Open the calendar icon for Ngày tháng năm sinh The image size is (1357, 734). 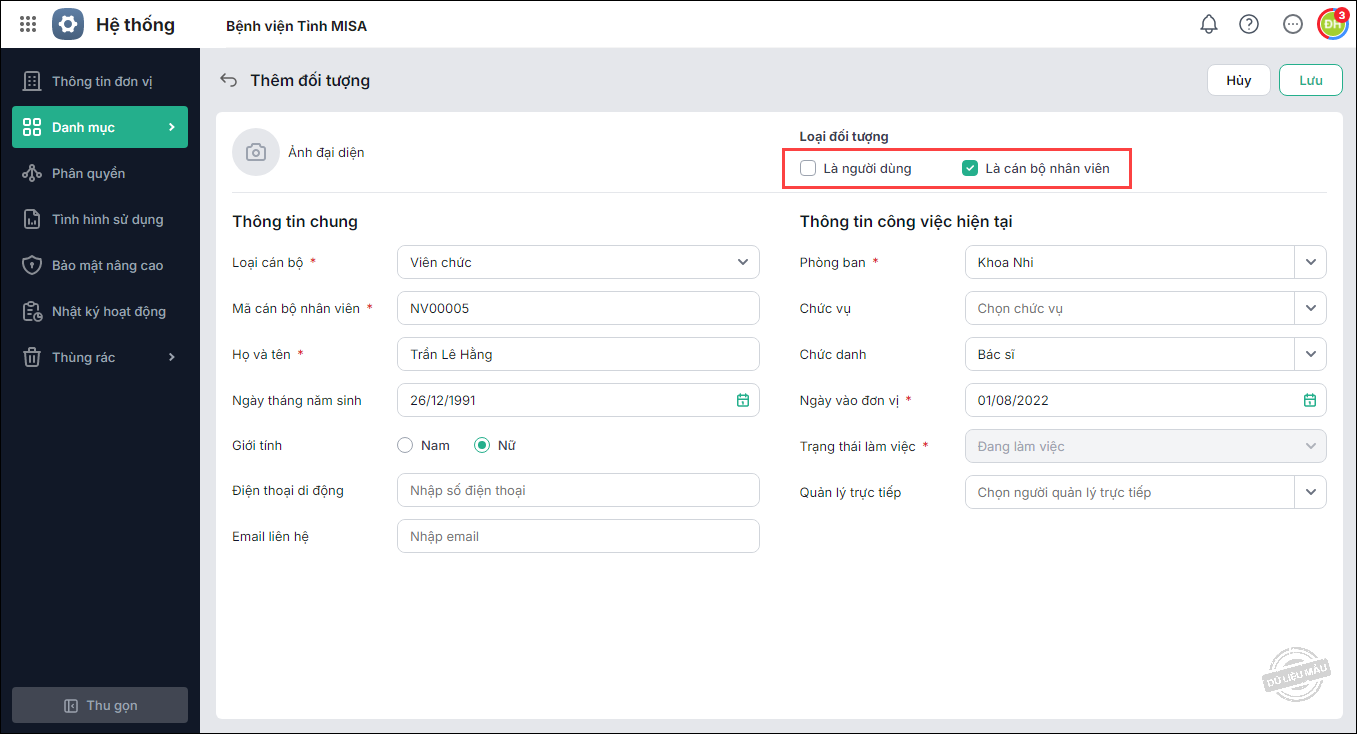click(x=743, y=400)
